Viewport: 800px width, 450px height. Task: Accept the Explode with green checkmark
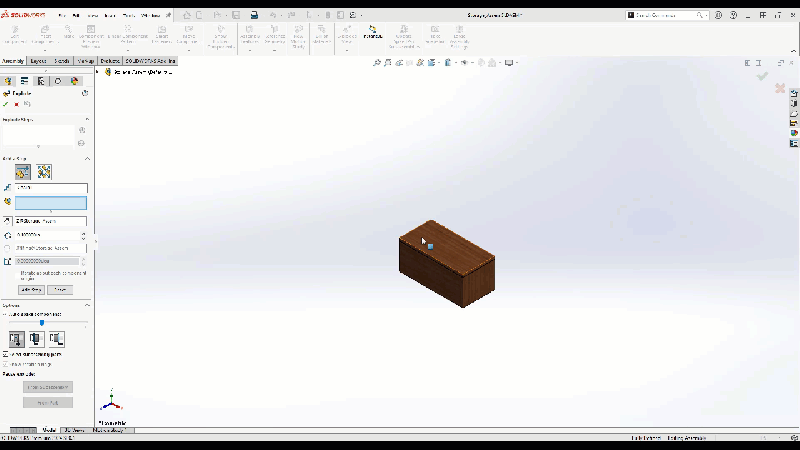coord(6,104)
